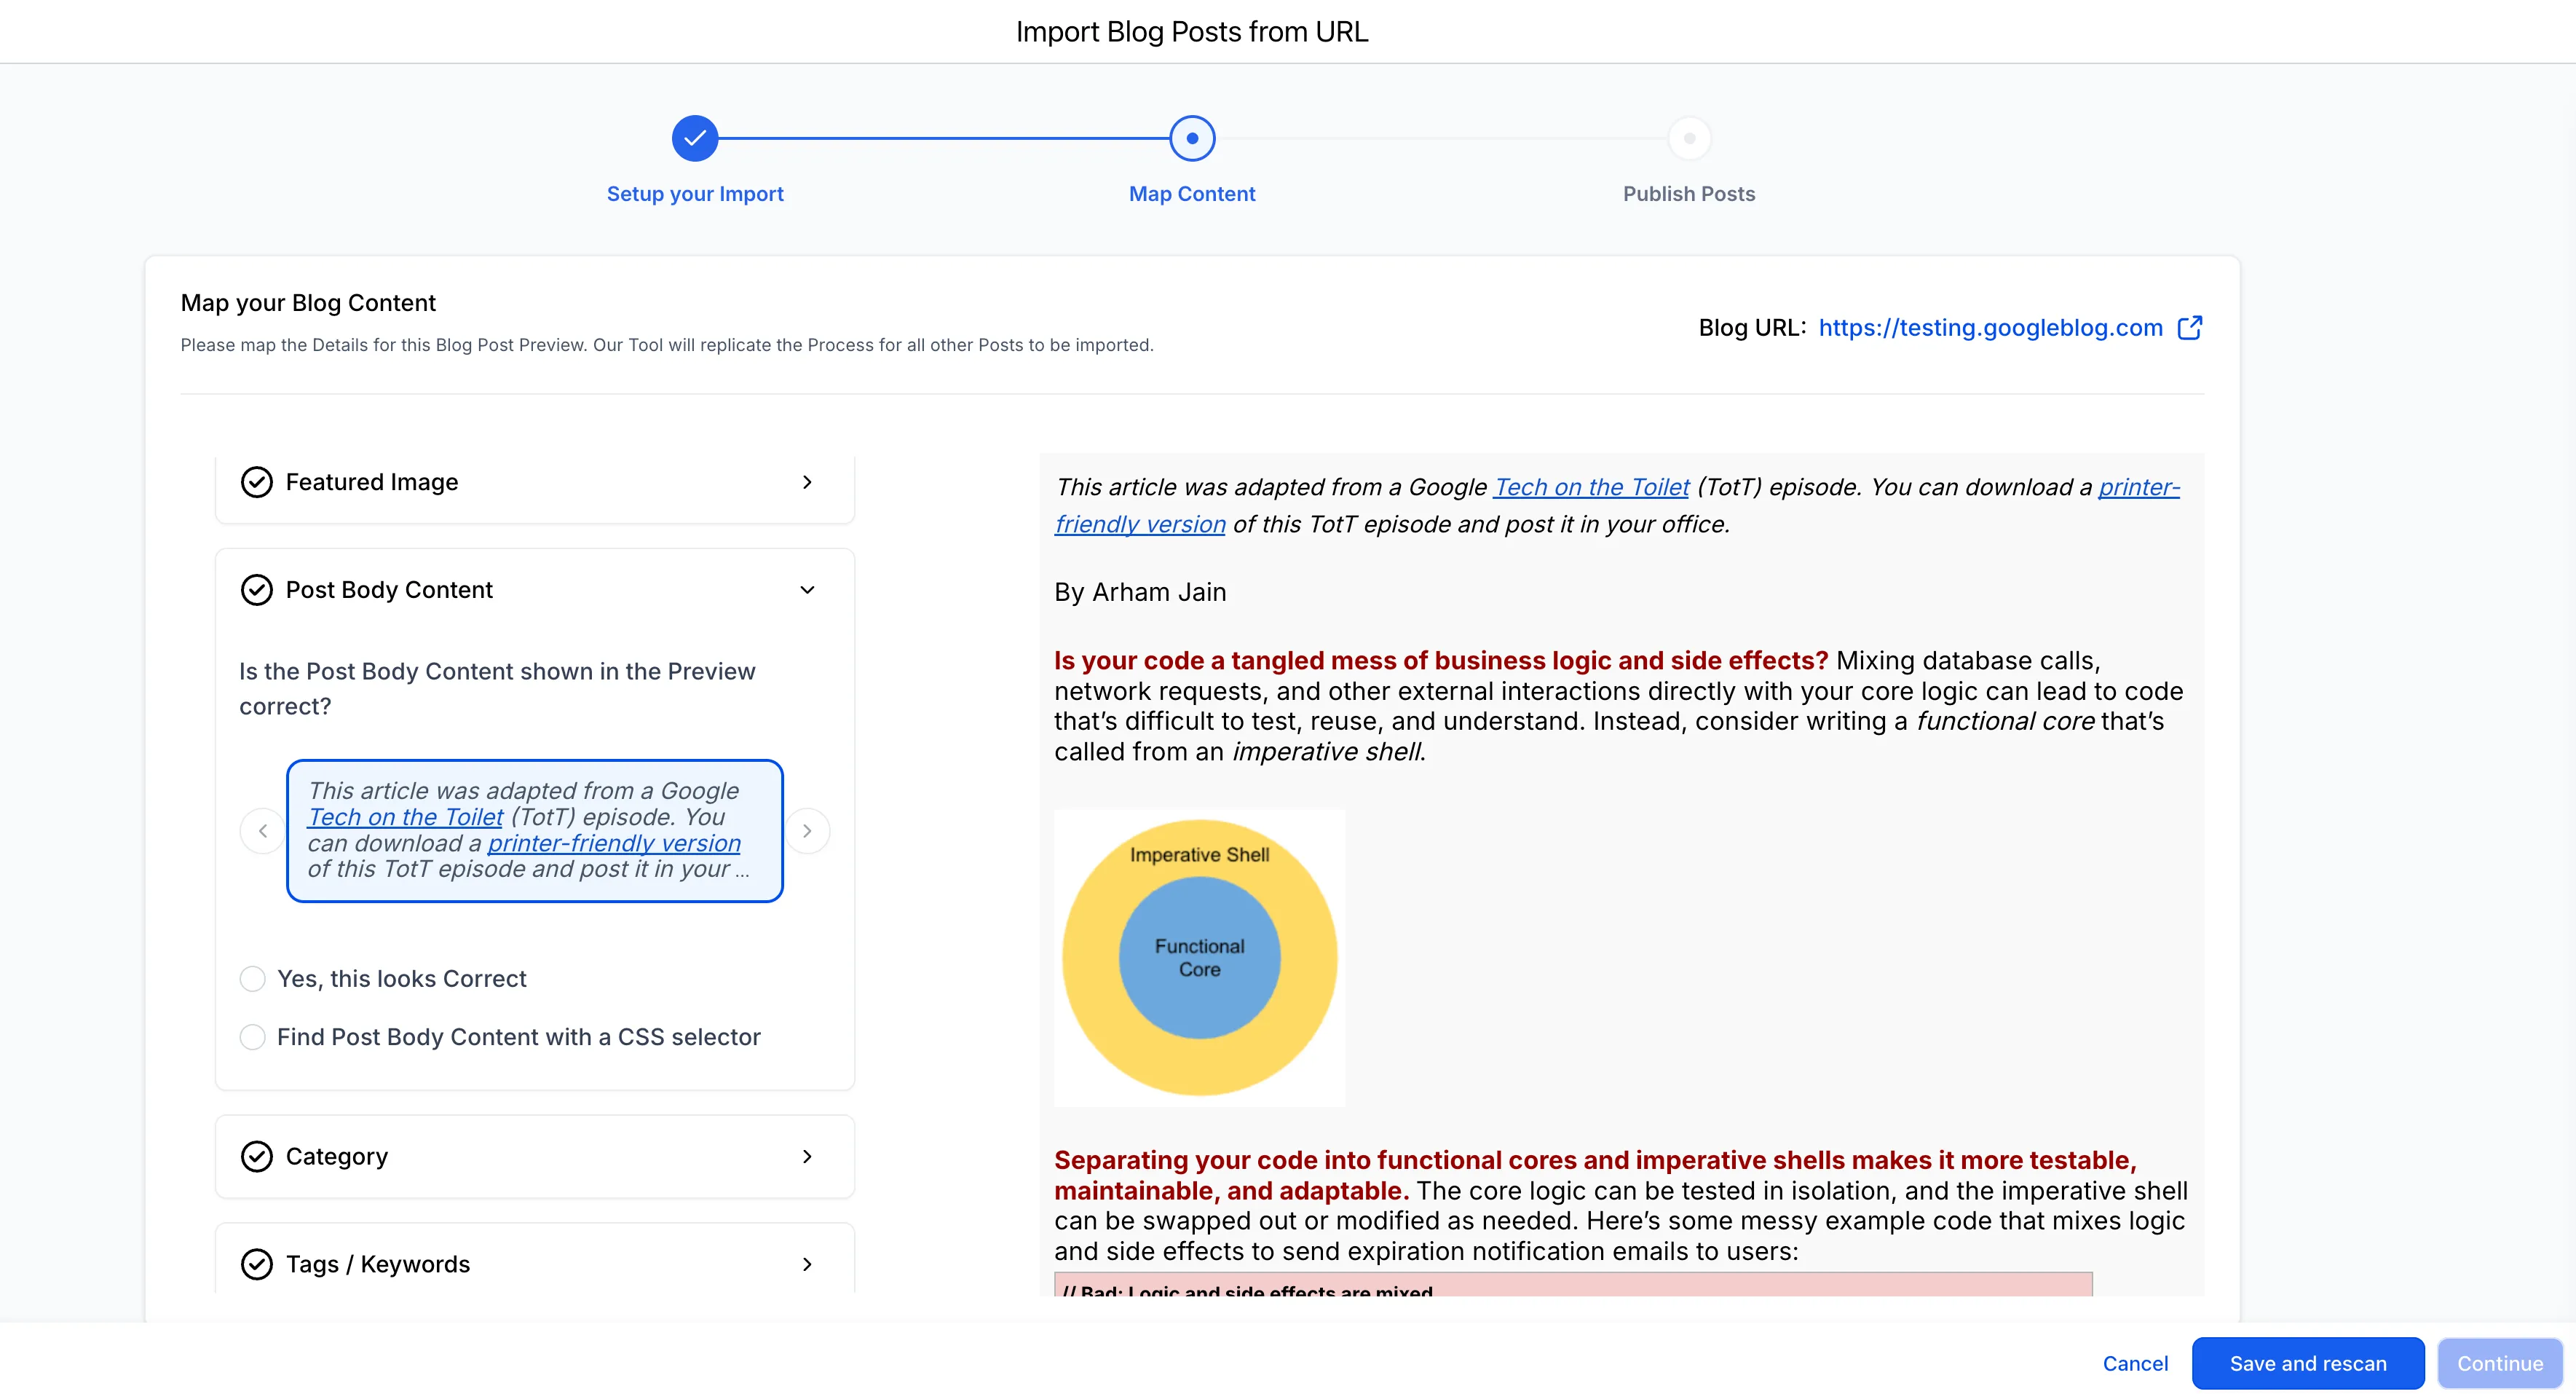Open the "Tech on the Toilet" link in preview

(x=1590, y=487)
